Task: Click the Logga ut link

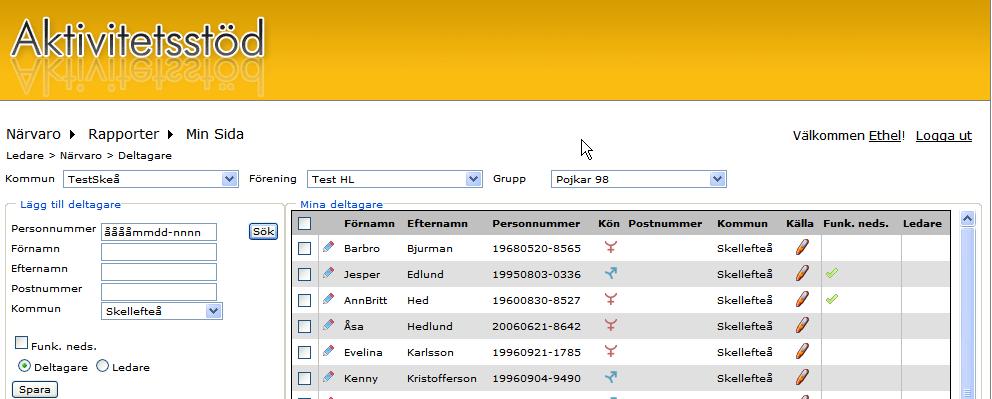Action: click(x=943, y=135)
